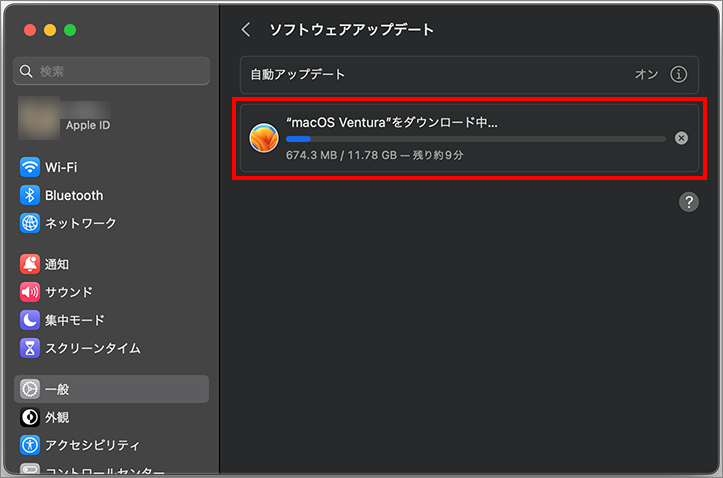Click the “macOS Ventura”をダウンロード中 text
723x478 pixels.
tap(392, 122)
